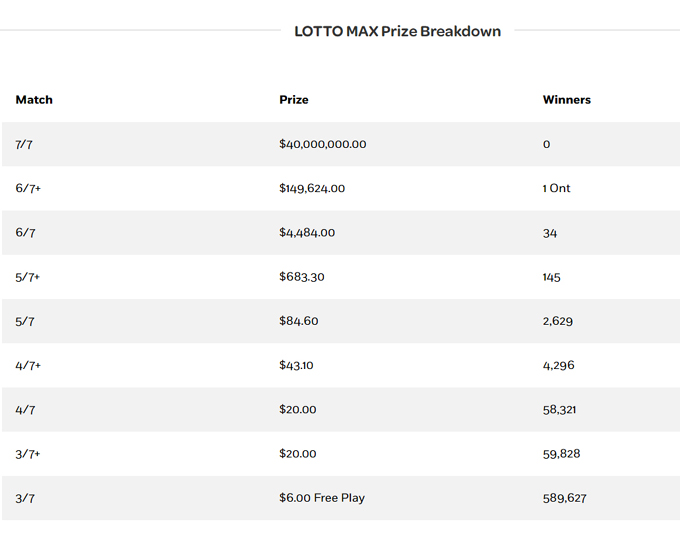
Task: Click the 589,627 winners count
Action: 564,497
